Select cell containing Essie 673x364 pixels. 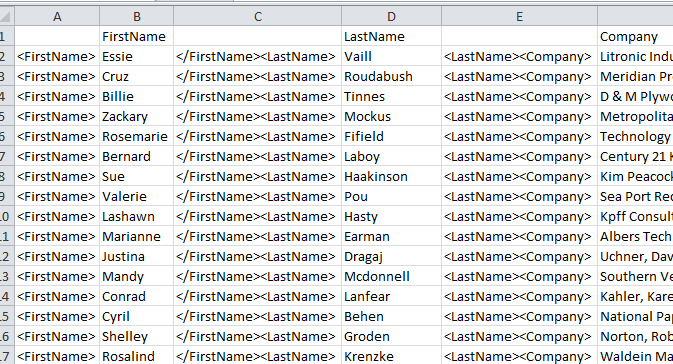136,56
